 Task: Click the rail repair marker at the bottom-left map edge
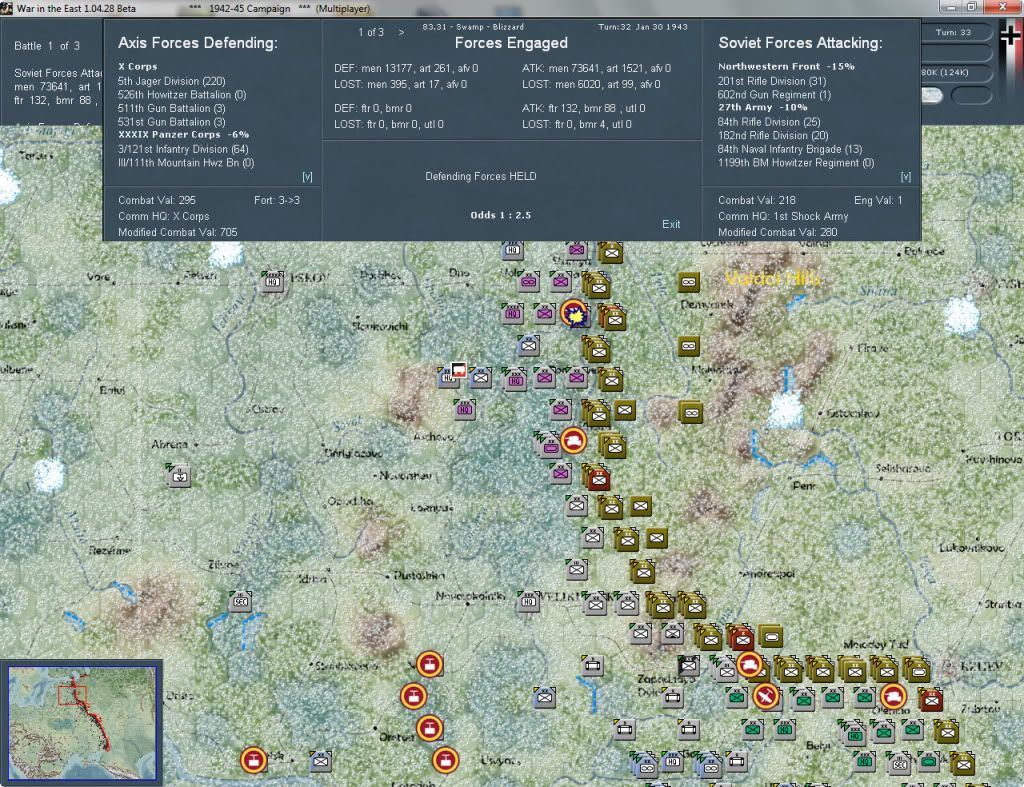253,760
